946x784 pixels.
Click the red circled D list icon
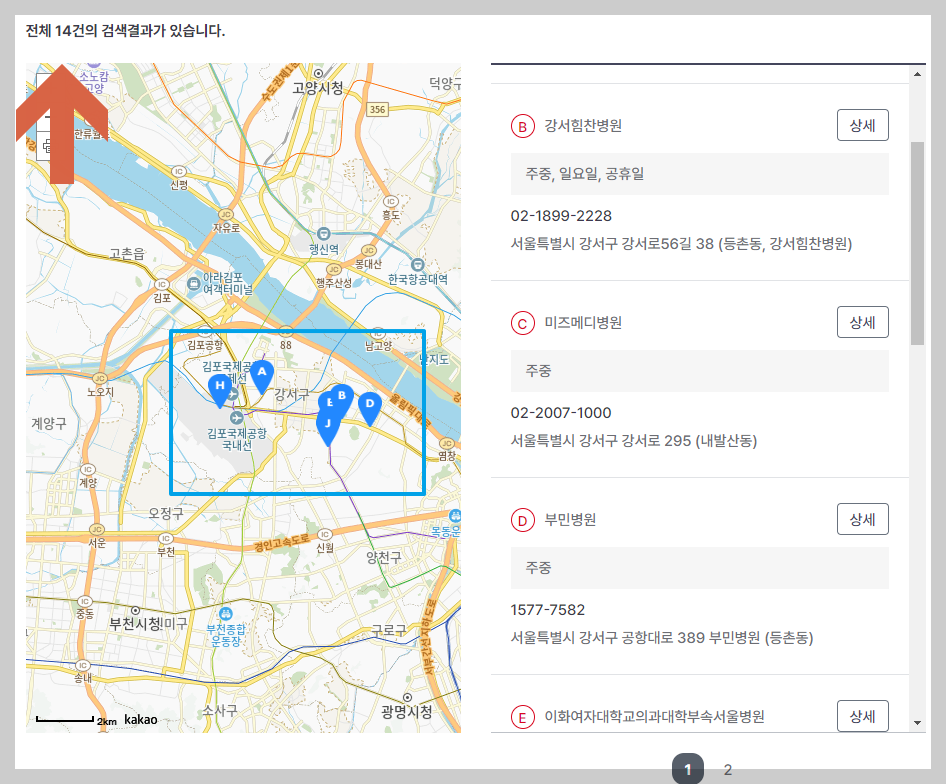[522, 520]
